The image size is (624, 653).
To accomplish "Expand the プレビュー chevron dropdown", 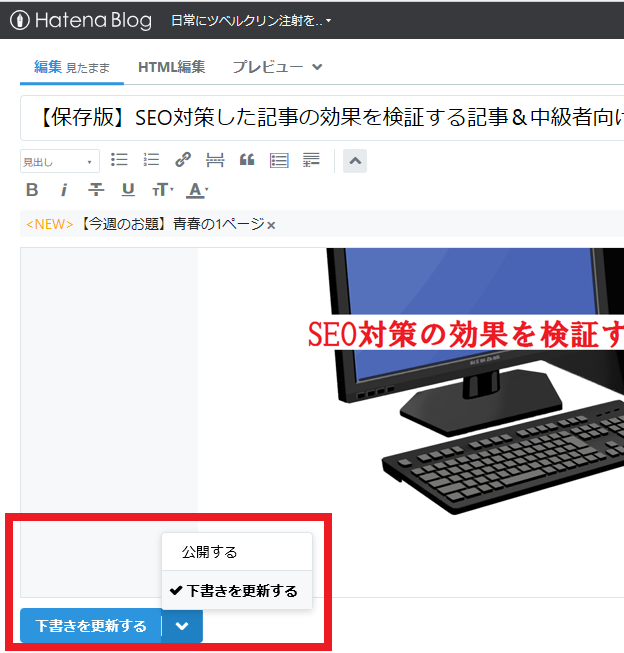I will click(x=317, y=67).
